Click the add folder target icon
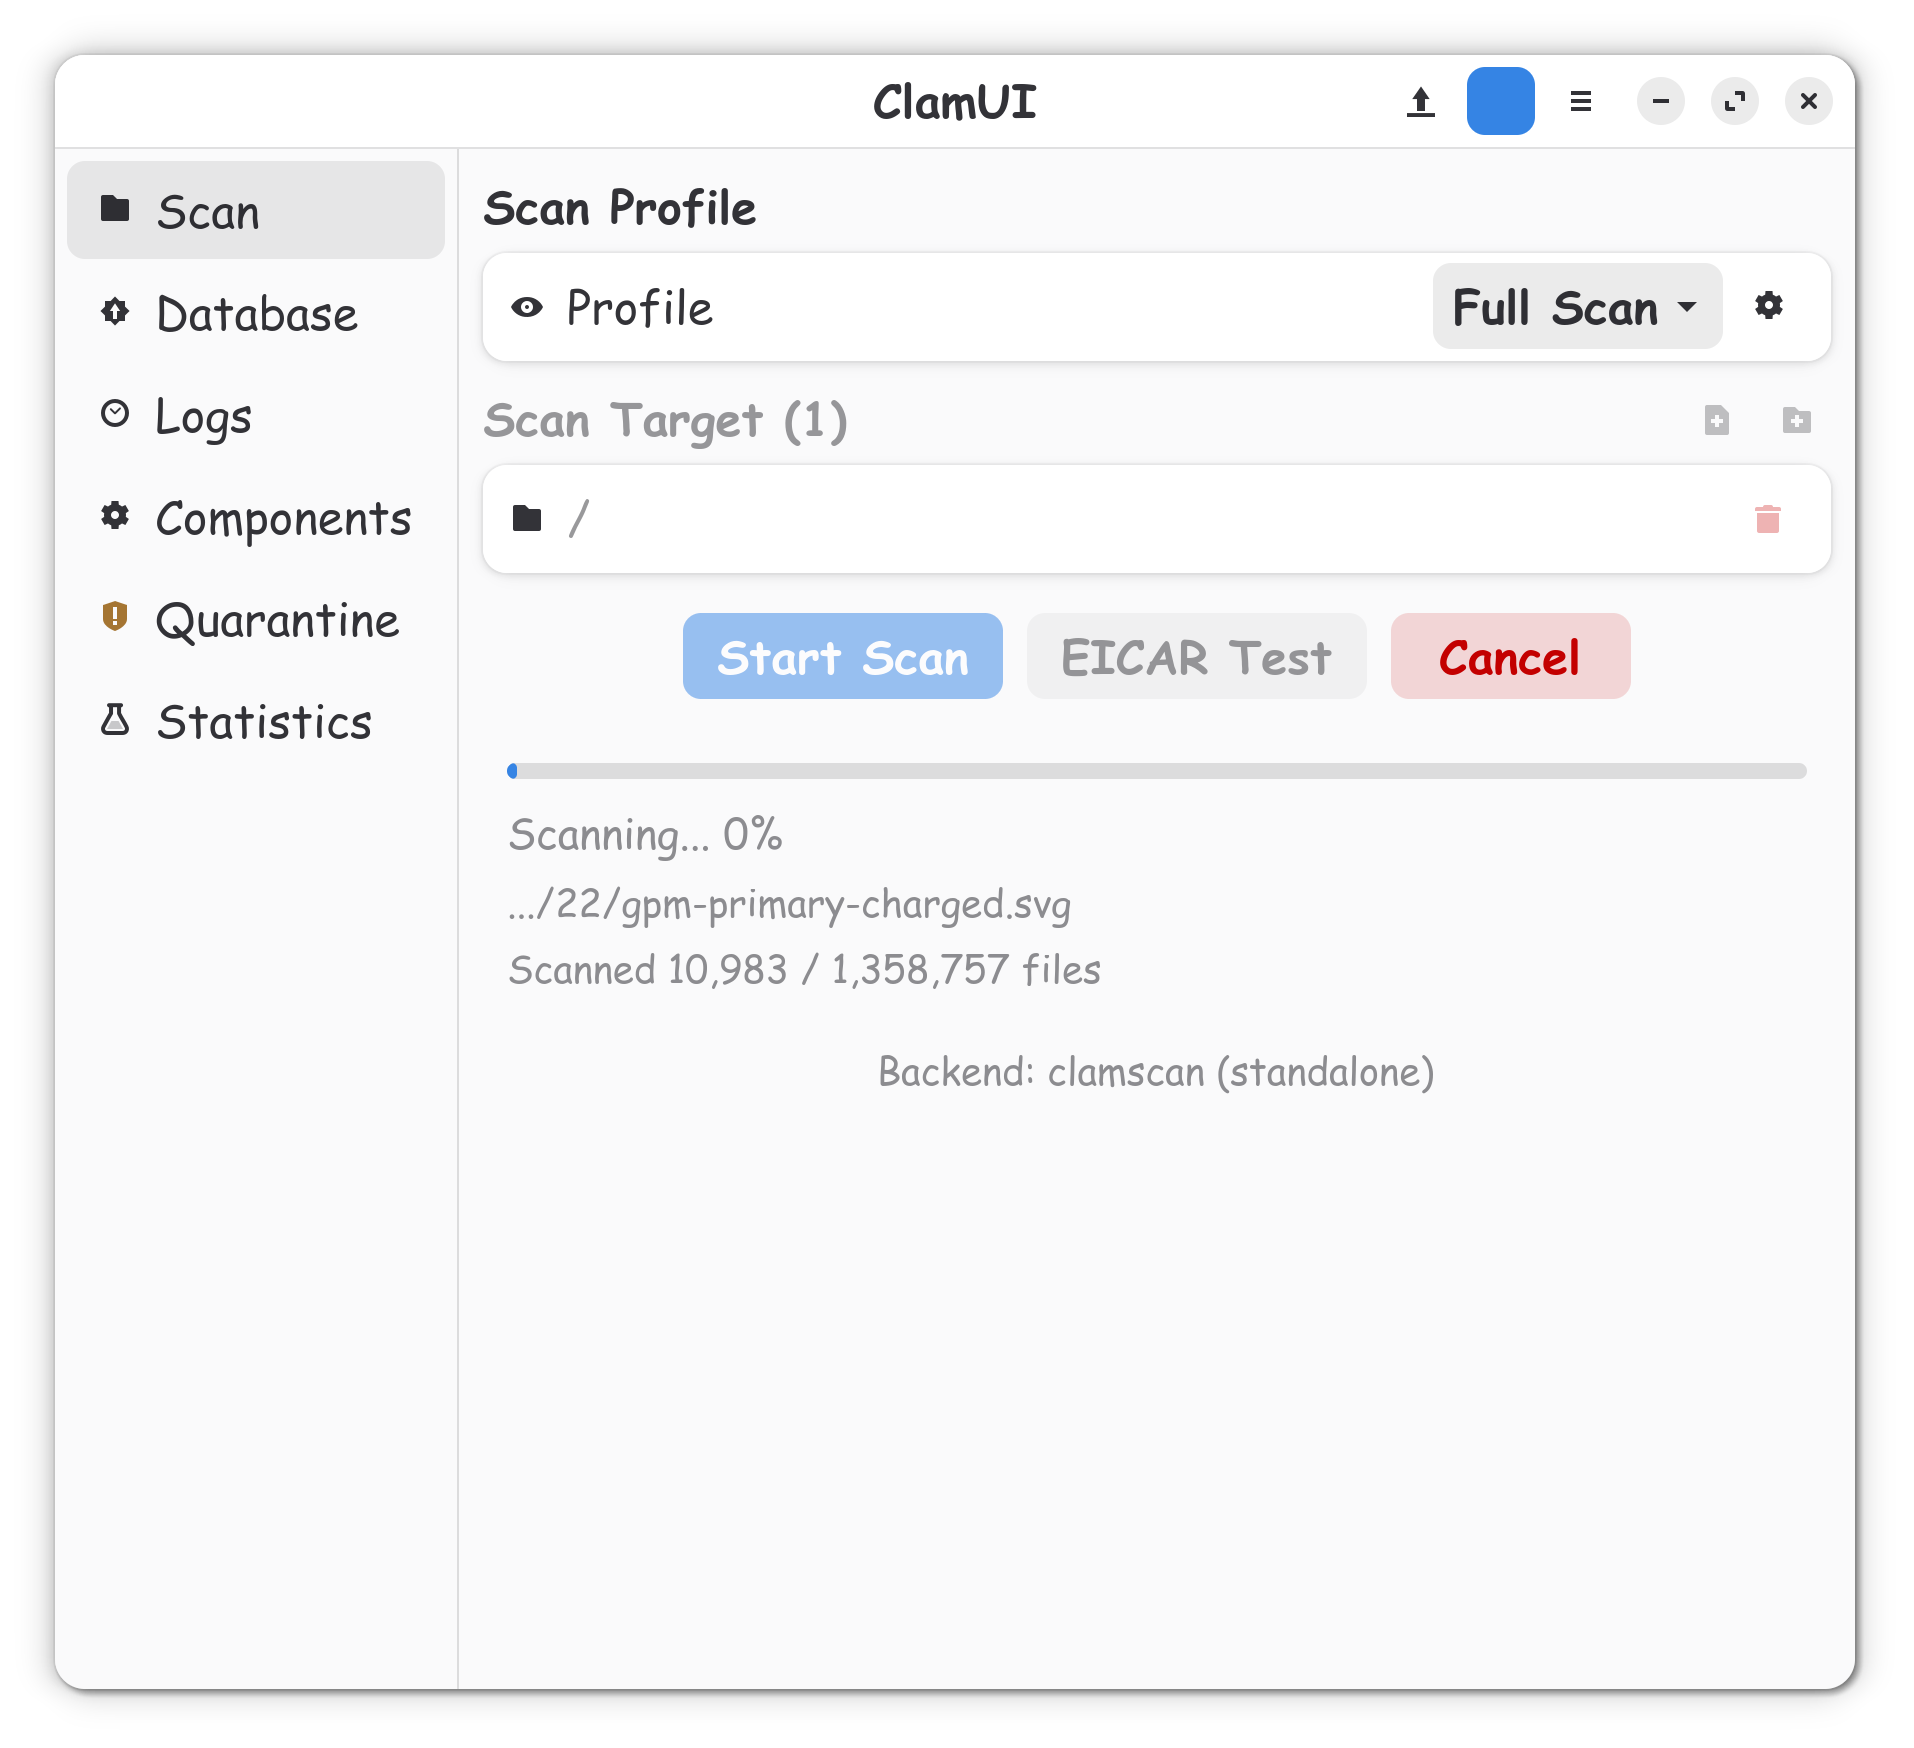The width and height of the screenshot is (1914, 1748). 1796,420
